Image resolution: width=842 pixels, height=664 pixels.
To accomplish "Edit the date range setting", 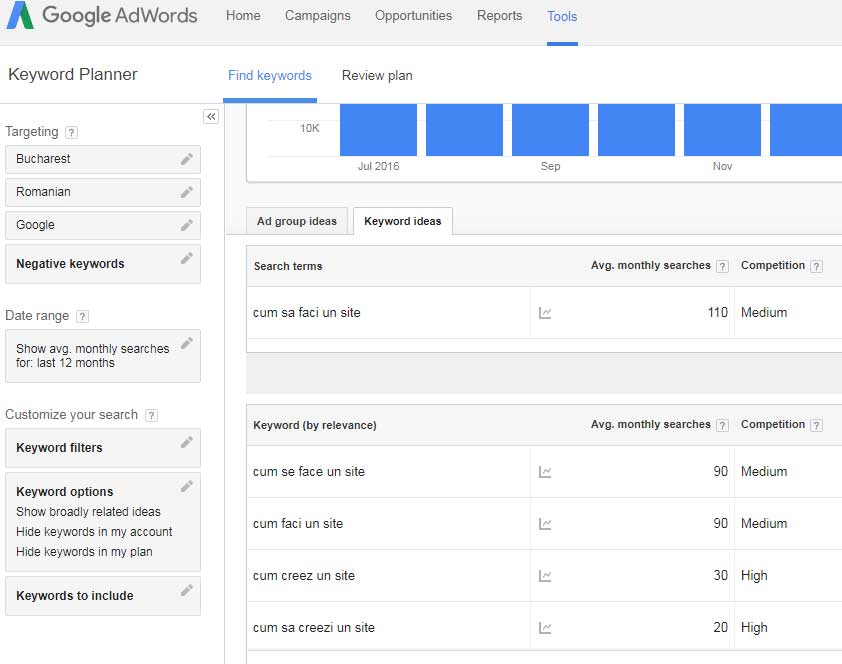I will (186, 345).
